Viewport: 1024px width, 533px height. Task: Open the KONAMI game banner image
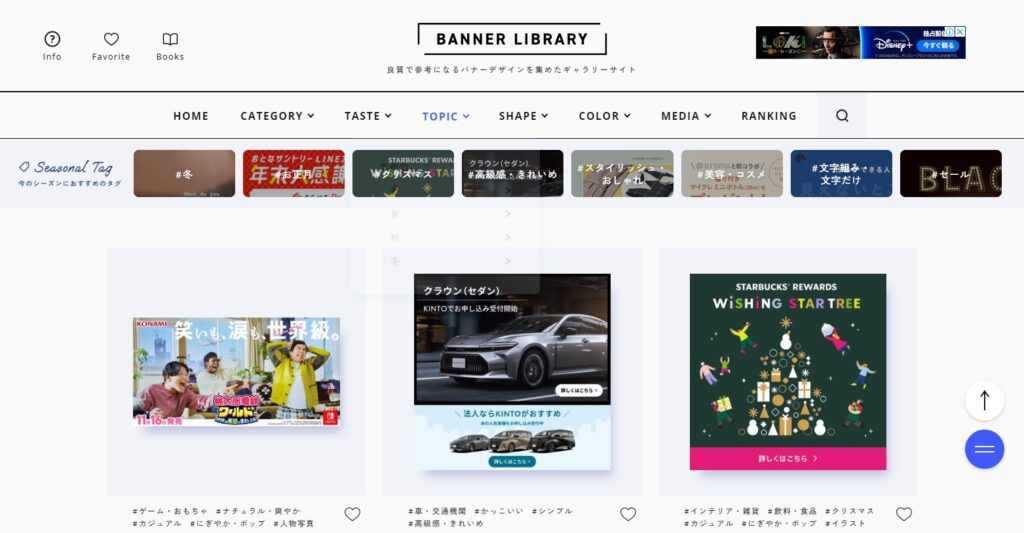[236, 372]
